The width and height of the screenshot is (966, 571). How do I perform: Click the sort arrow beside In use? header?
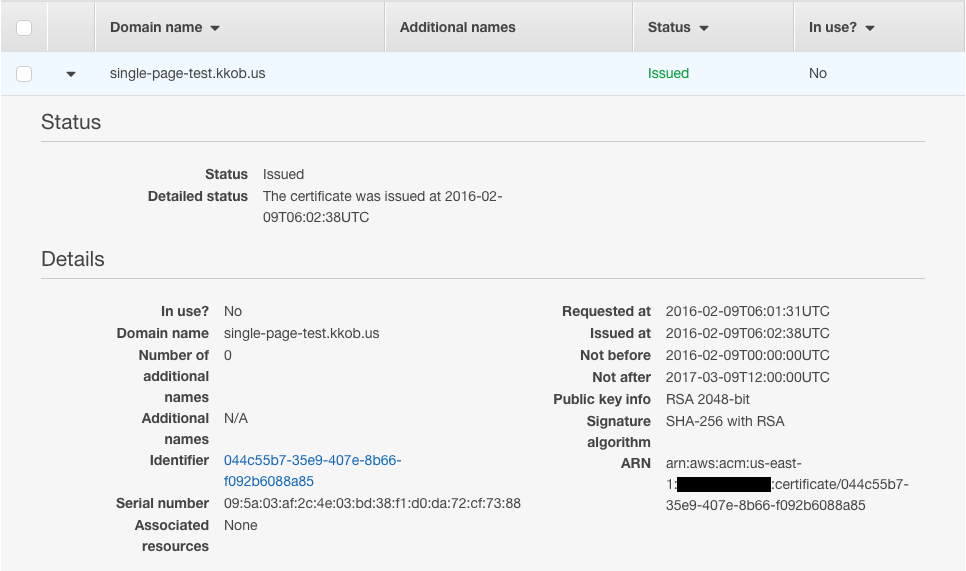[x=870, y=28]
